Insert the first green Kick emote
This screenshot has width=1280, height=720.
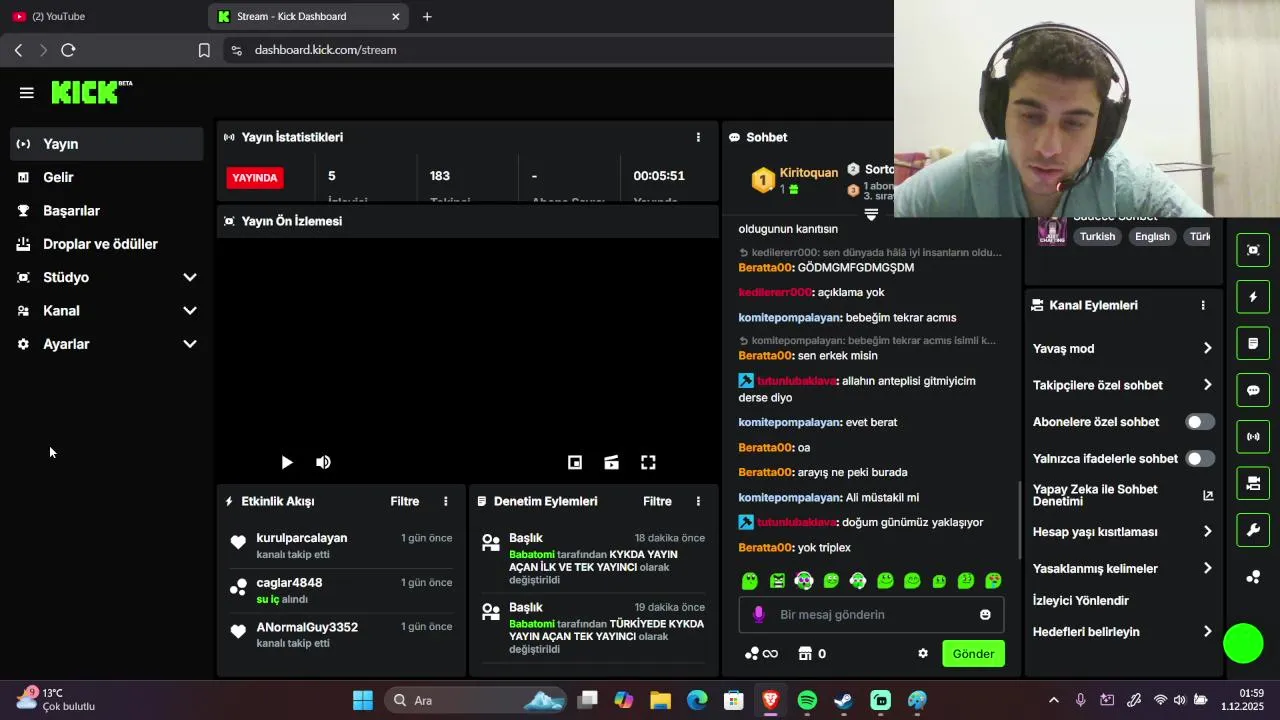(750, 580)
